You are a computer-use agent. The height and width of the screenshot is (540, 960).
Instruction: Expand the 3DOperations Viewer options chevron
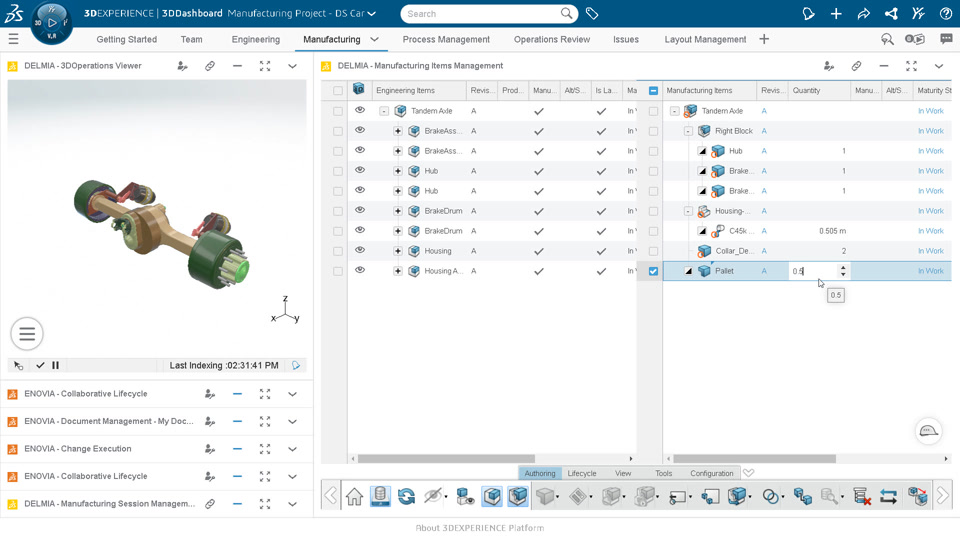(292, 66)
